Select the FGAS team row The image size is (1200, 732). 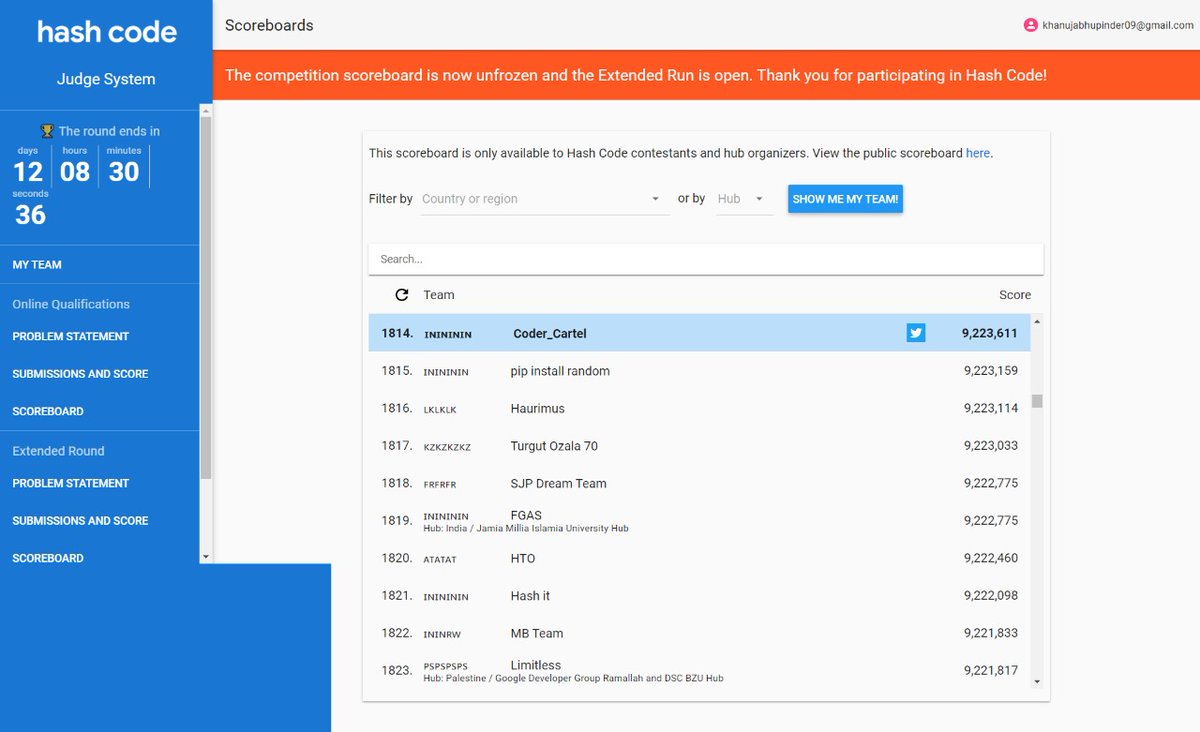tap(699, 521)
